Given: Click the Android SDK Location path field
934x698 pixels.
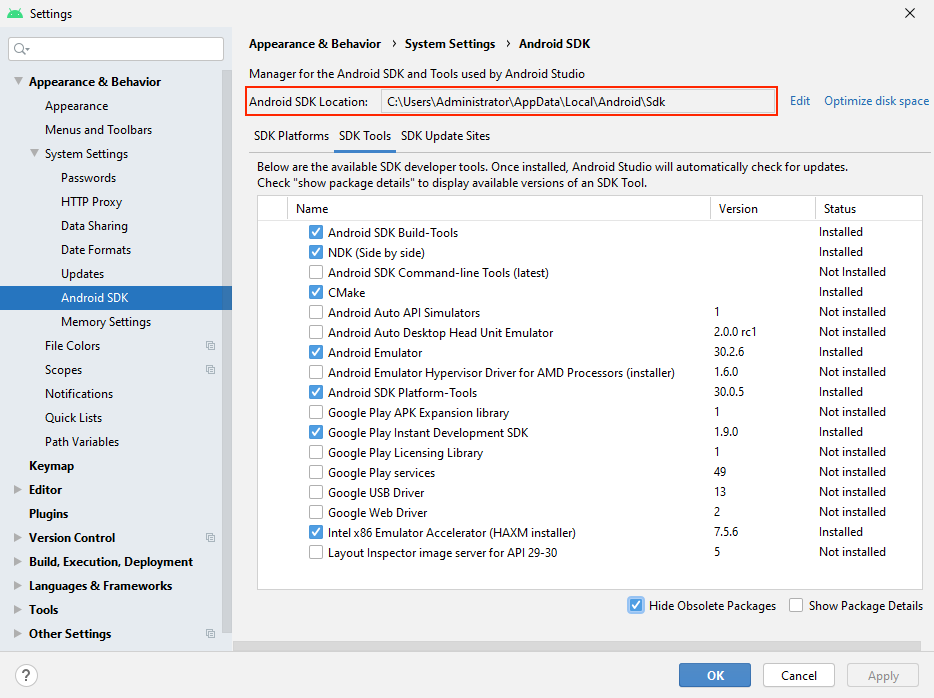Looking at the screenshot, I should (577, 101).
